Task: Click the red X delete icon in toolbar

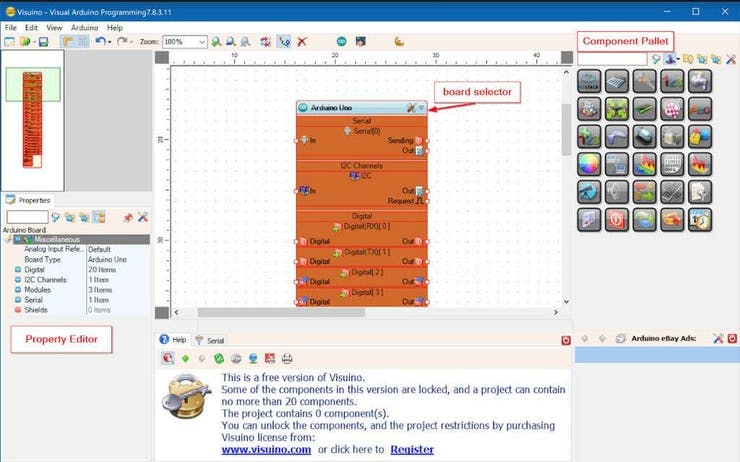Action: pyautogui.click(x=302, y=42)
